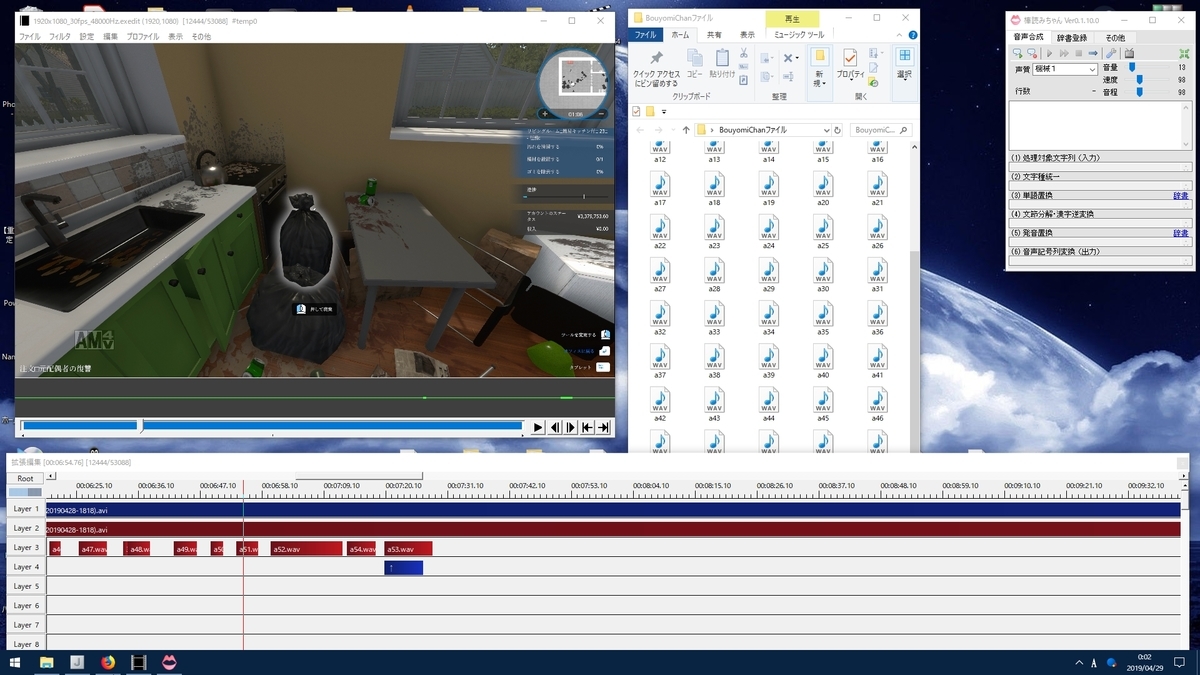
Task: Adjust the 音量 volume slider
Action: pos(1132,67)
